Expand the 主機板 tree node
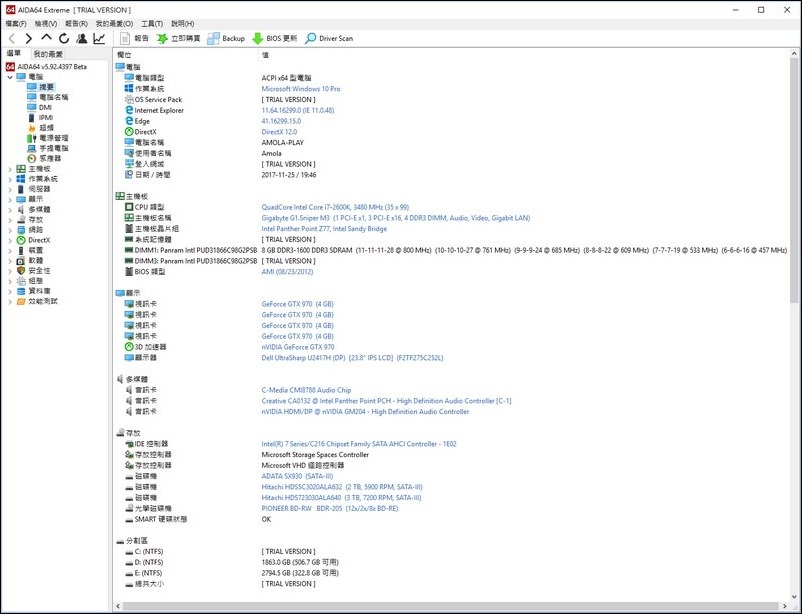This screenshot has width=802, height=614. [10, 169]
